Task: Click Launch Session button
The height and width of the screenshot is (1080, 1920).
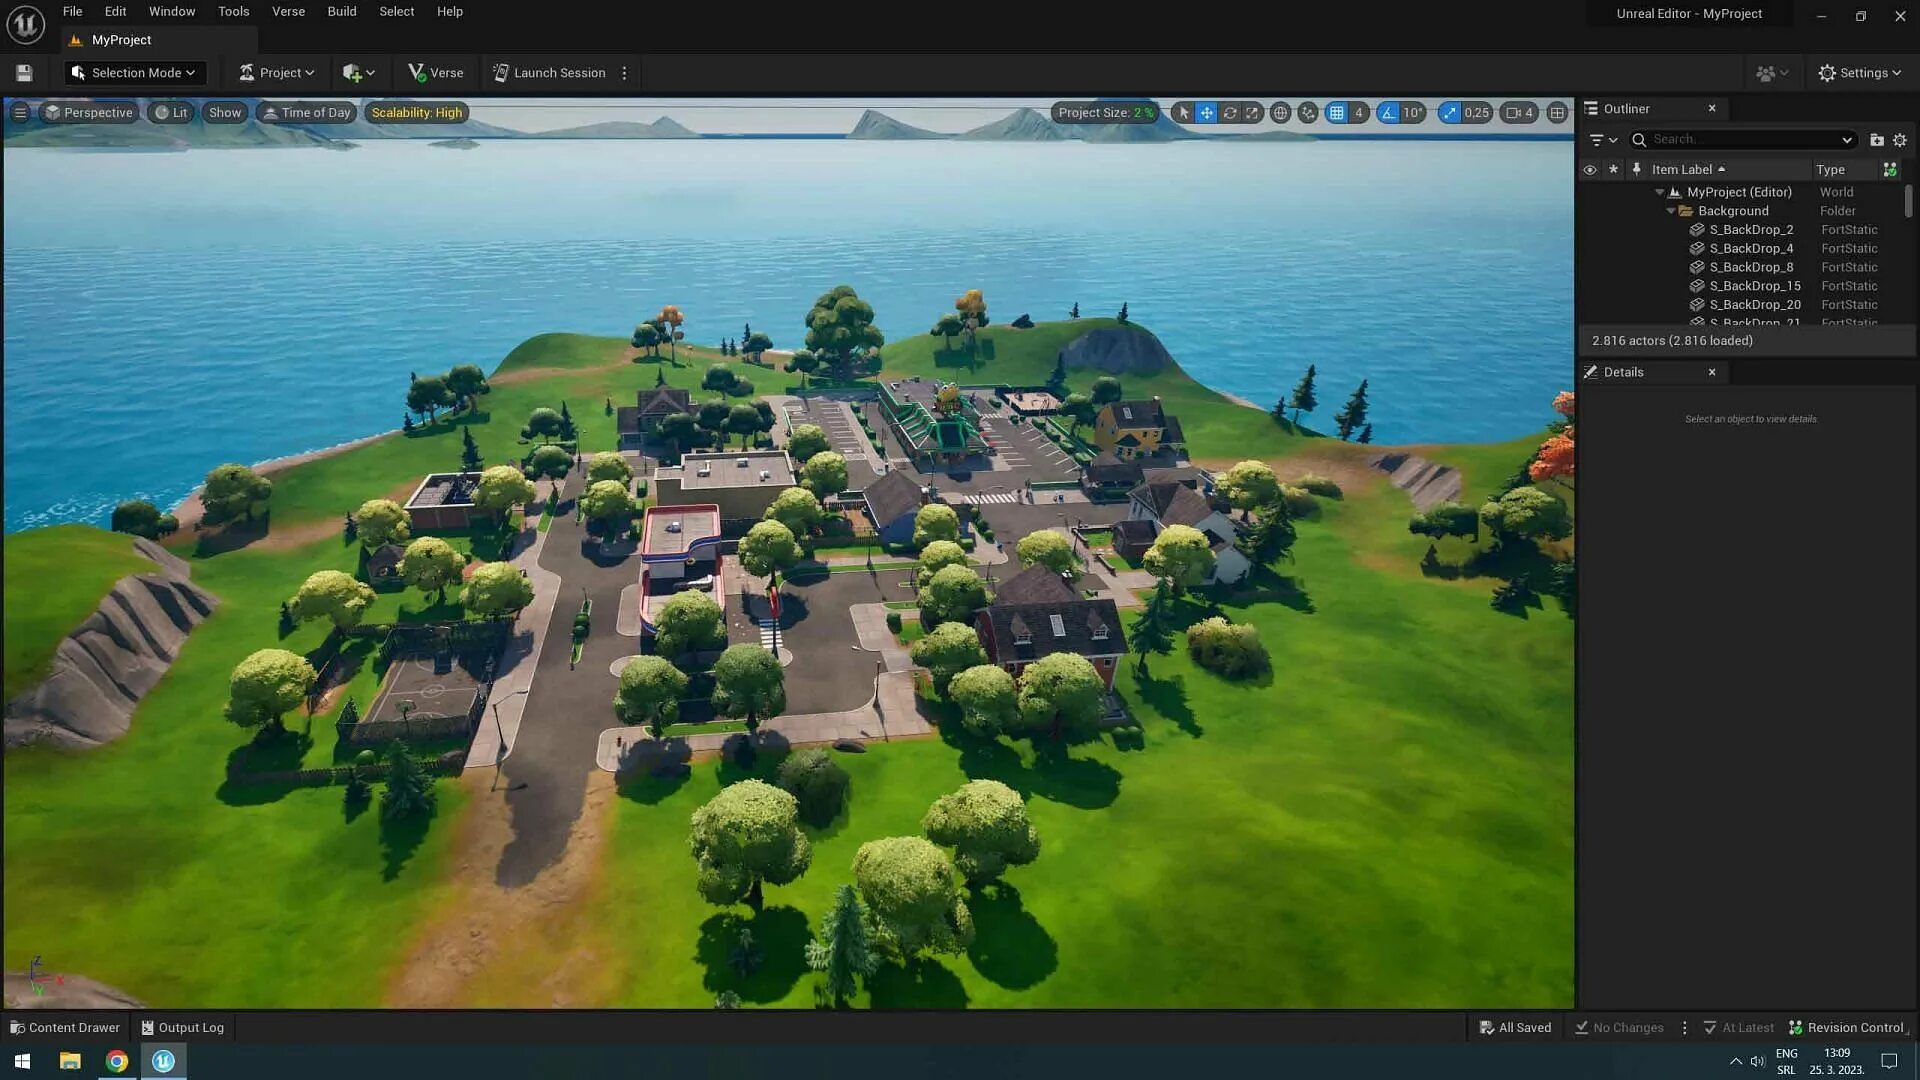Action: (x=549, y=73)
